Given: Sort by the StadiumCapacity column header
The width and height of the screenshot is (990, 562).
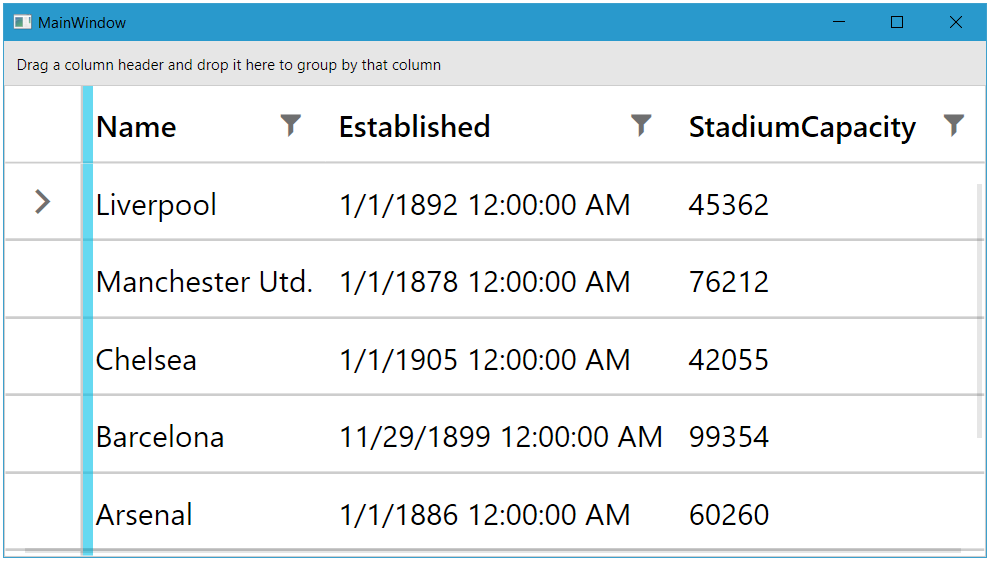Looking at the screenshot, I should click(x=802, y=128).
